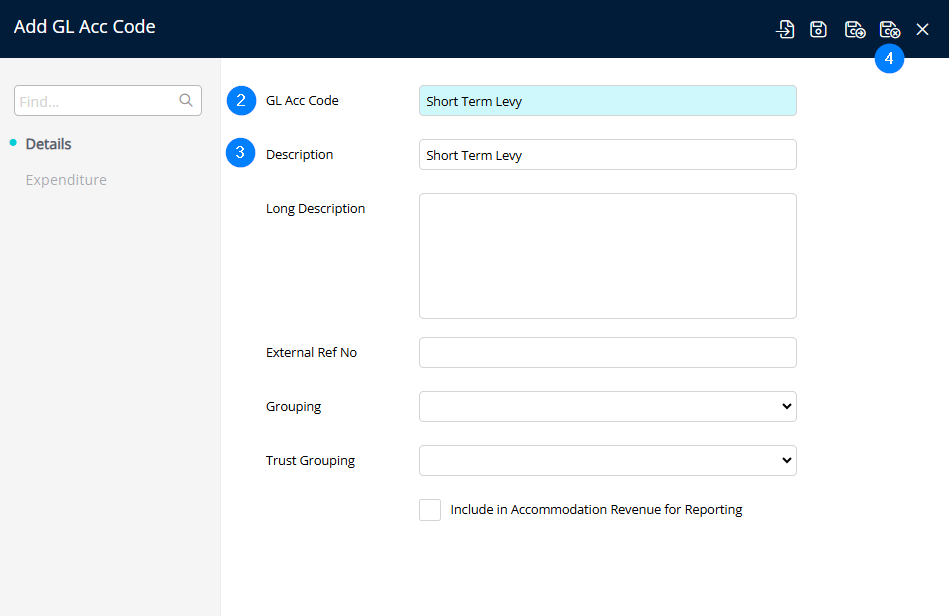Close the Add GL Acc Code form

[922, 29]
